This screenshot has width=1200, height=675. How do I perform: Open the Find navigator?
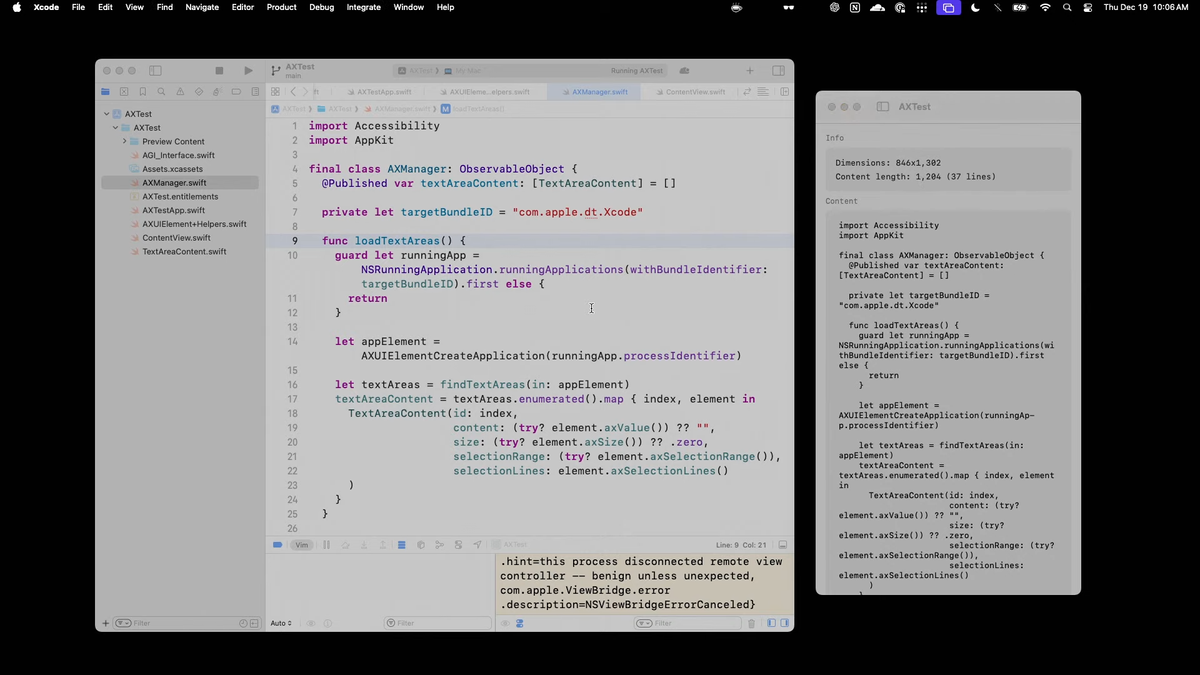161,91
